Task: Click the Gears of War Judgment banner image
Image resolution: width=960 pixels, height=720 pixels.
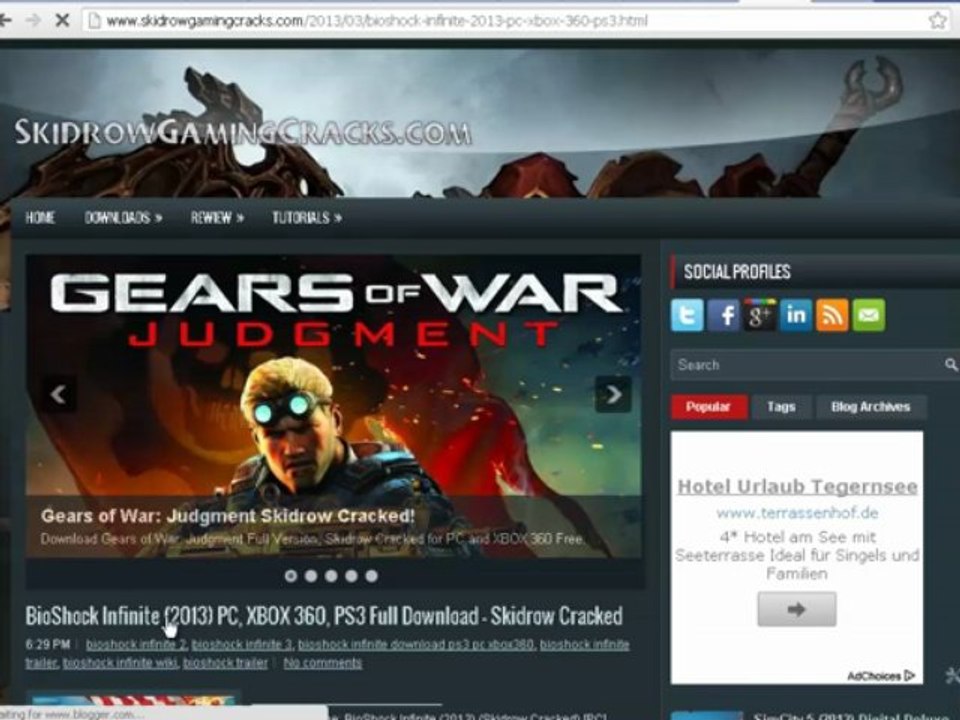Action: (334, 407)
